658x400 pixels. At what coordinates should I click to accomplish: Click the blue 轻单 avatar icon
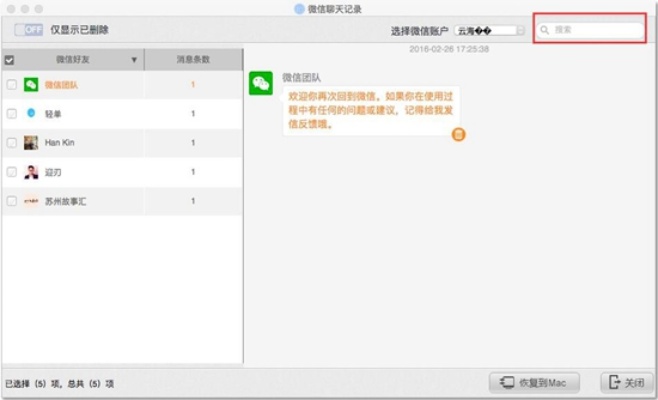[x=31, y=113]
